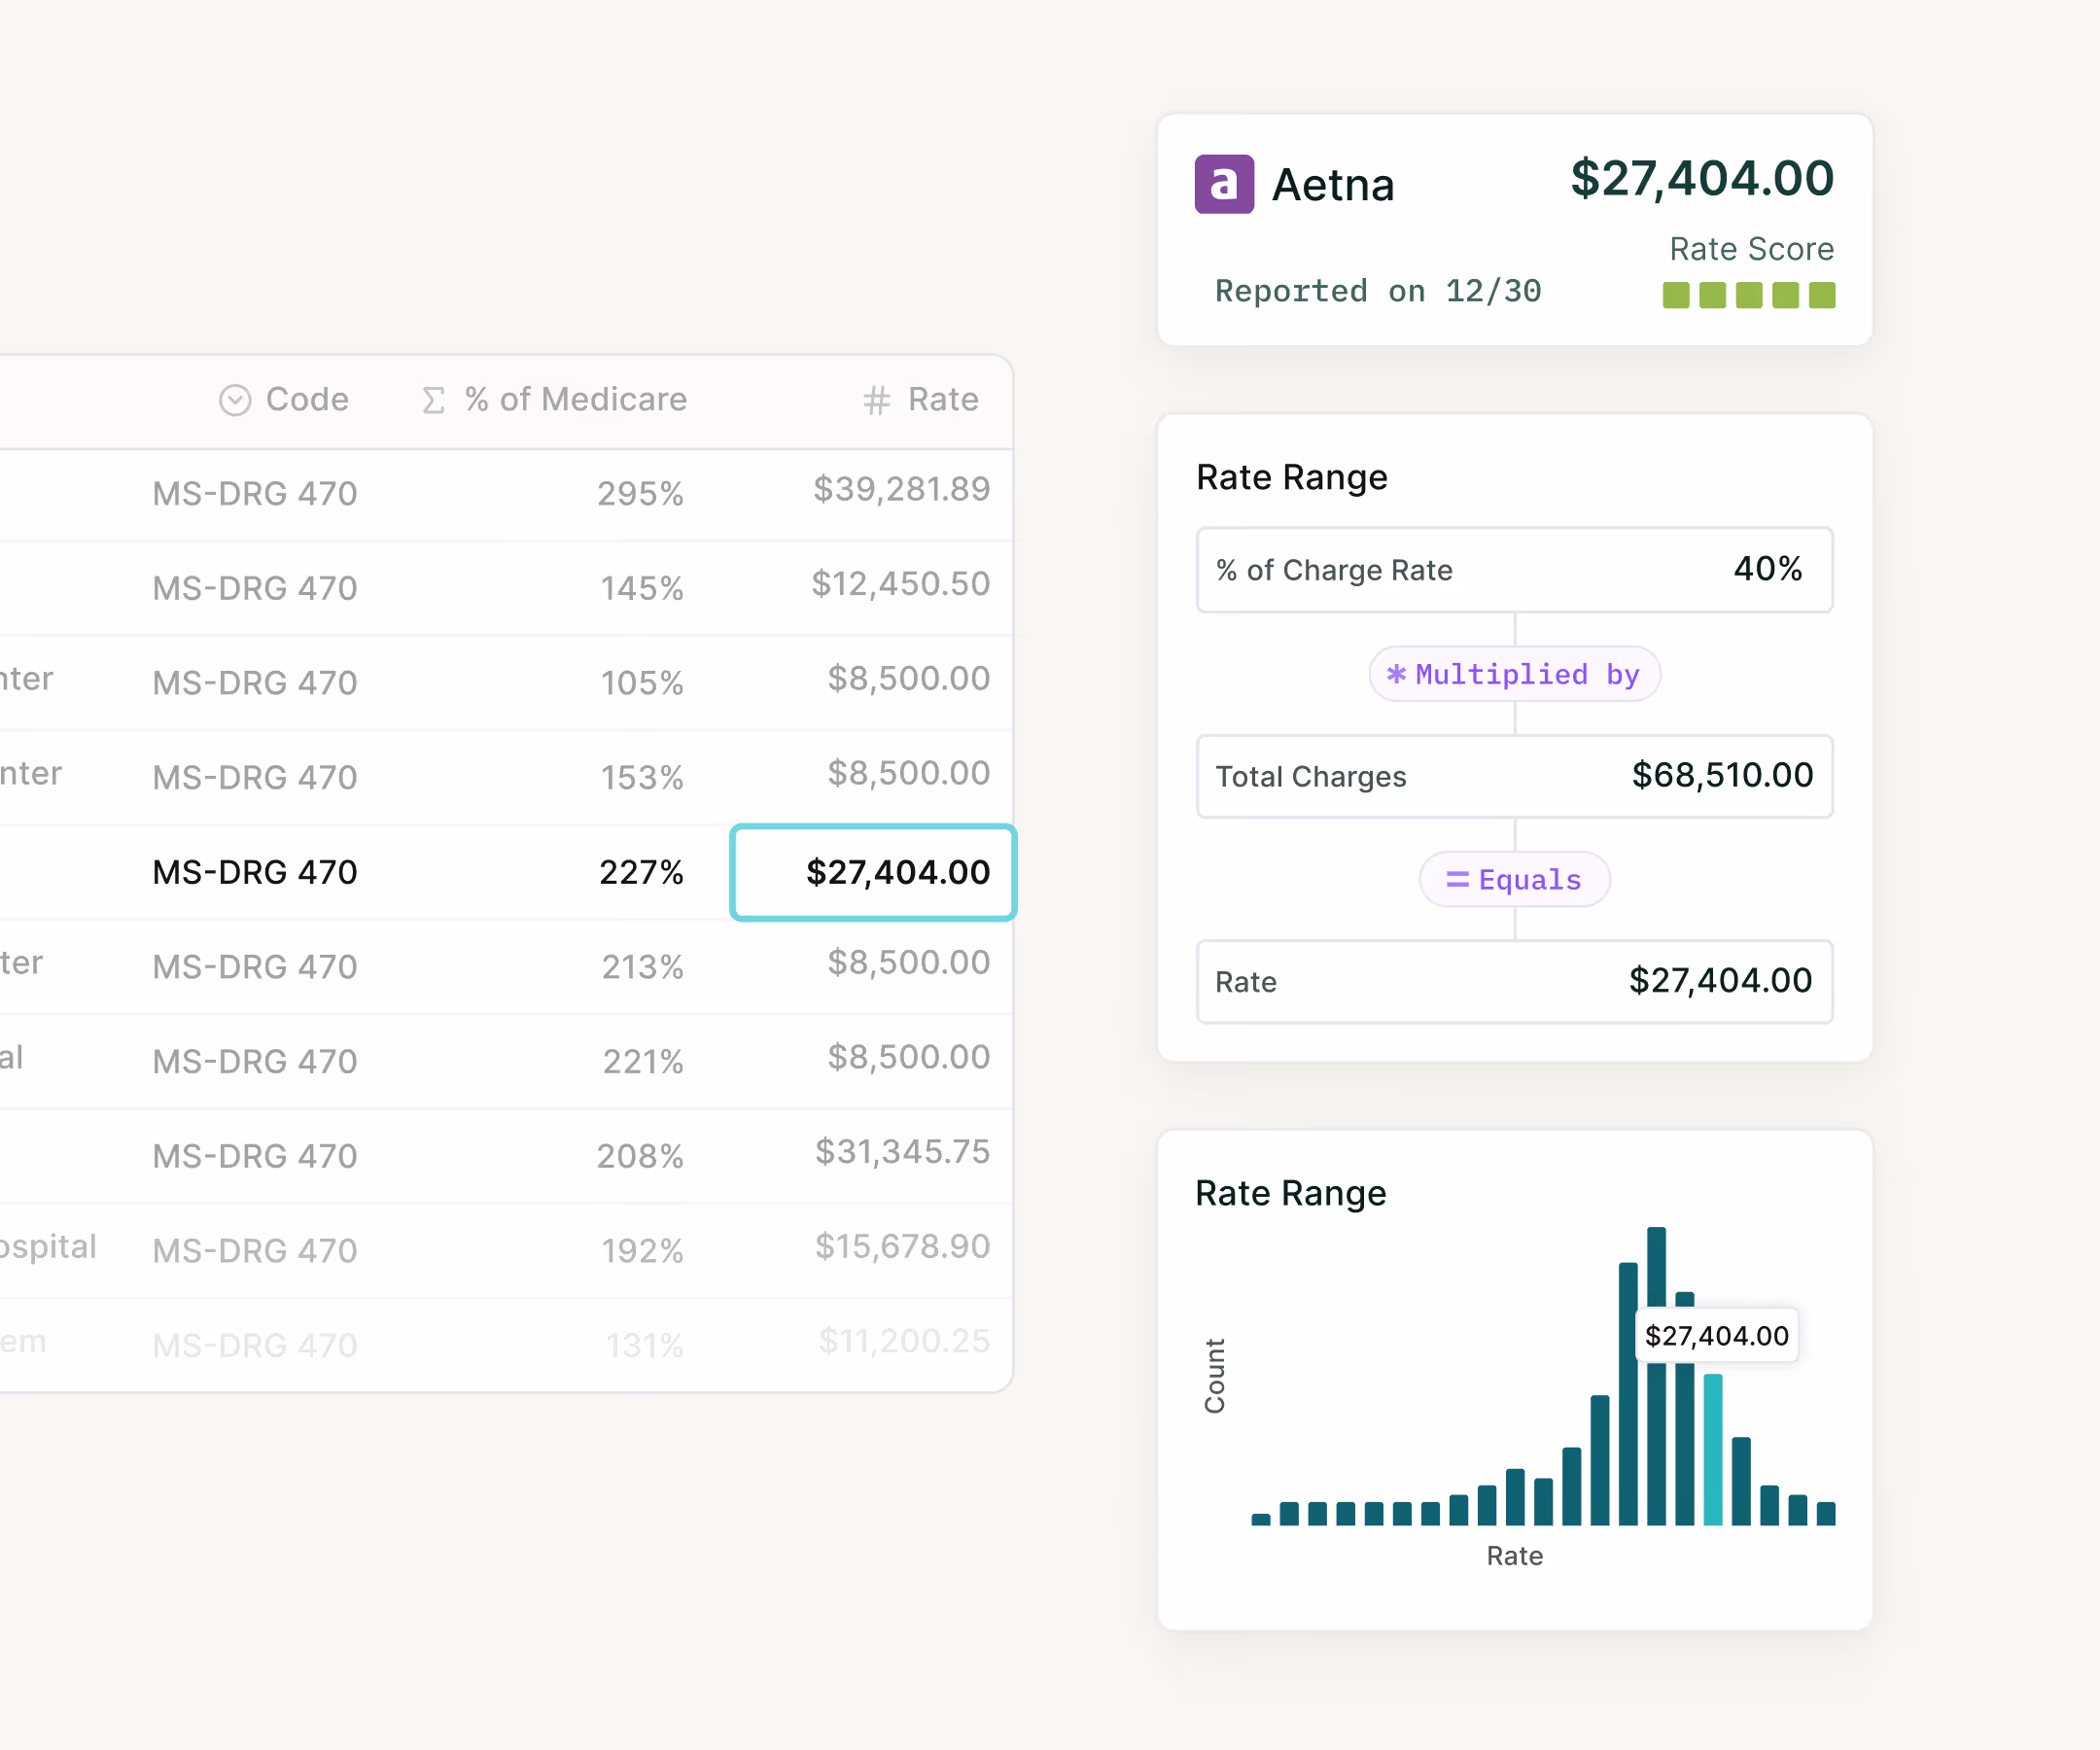The height and width of the screenshot is (1750, 2100).
Task: Click the equals icon in Equals pill
Action: pos(1457,879)
